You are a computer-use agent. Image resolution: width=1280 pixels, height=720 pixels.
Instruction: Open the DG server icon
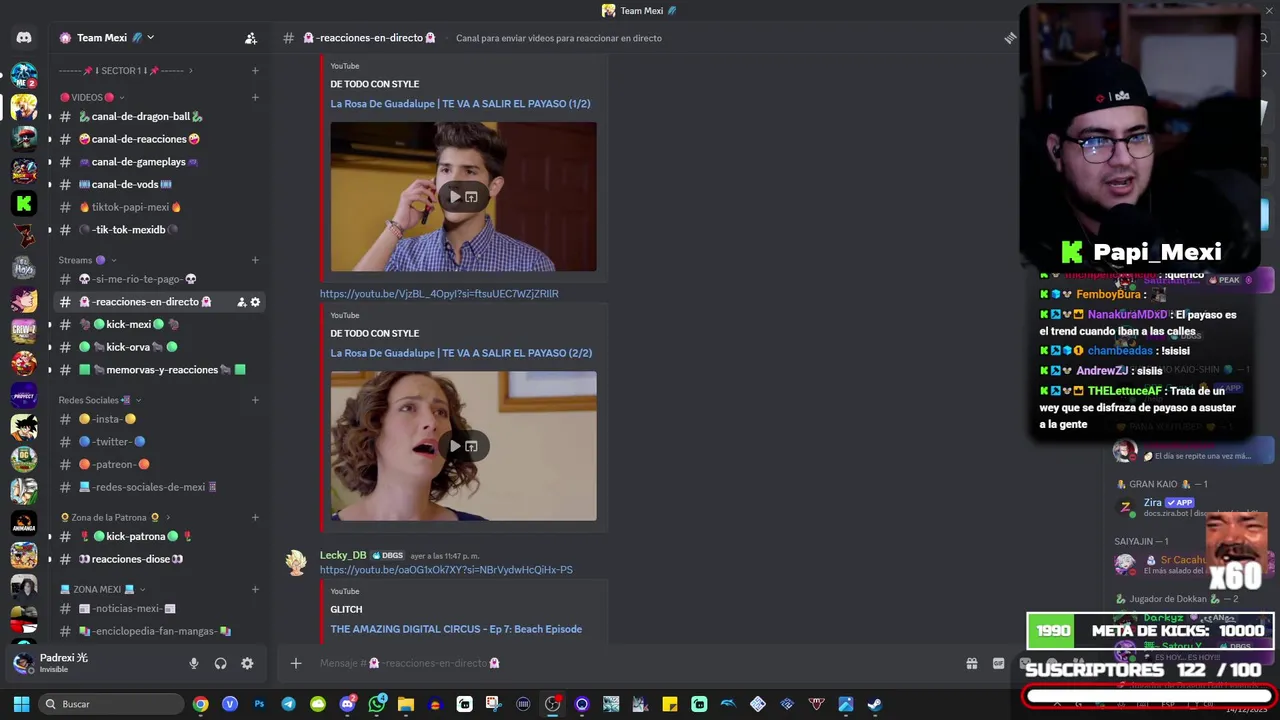(24, 459)
